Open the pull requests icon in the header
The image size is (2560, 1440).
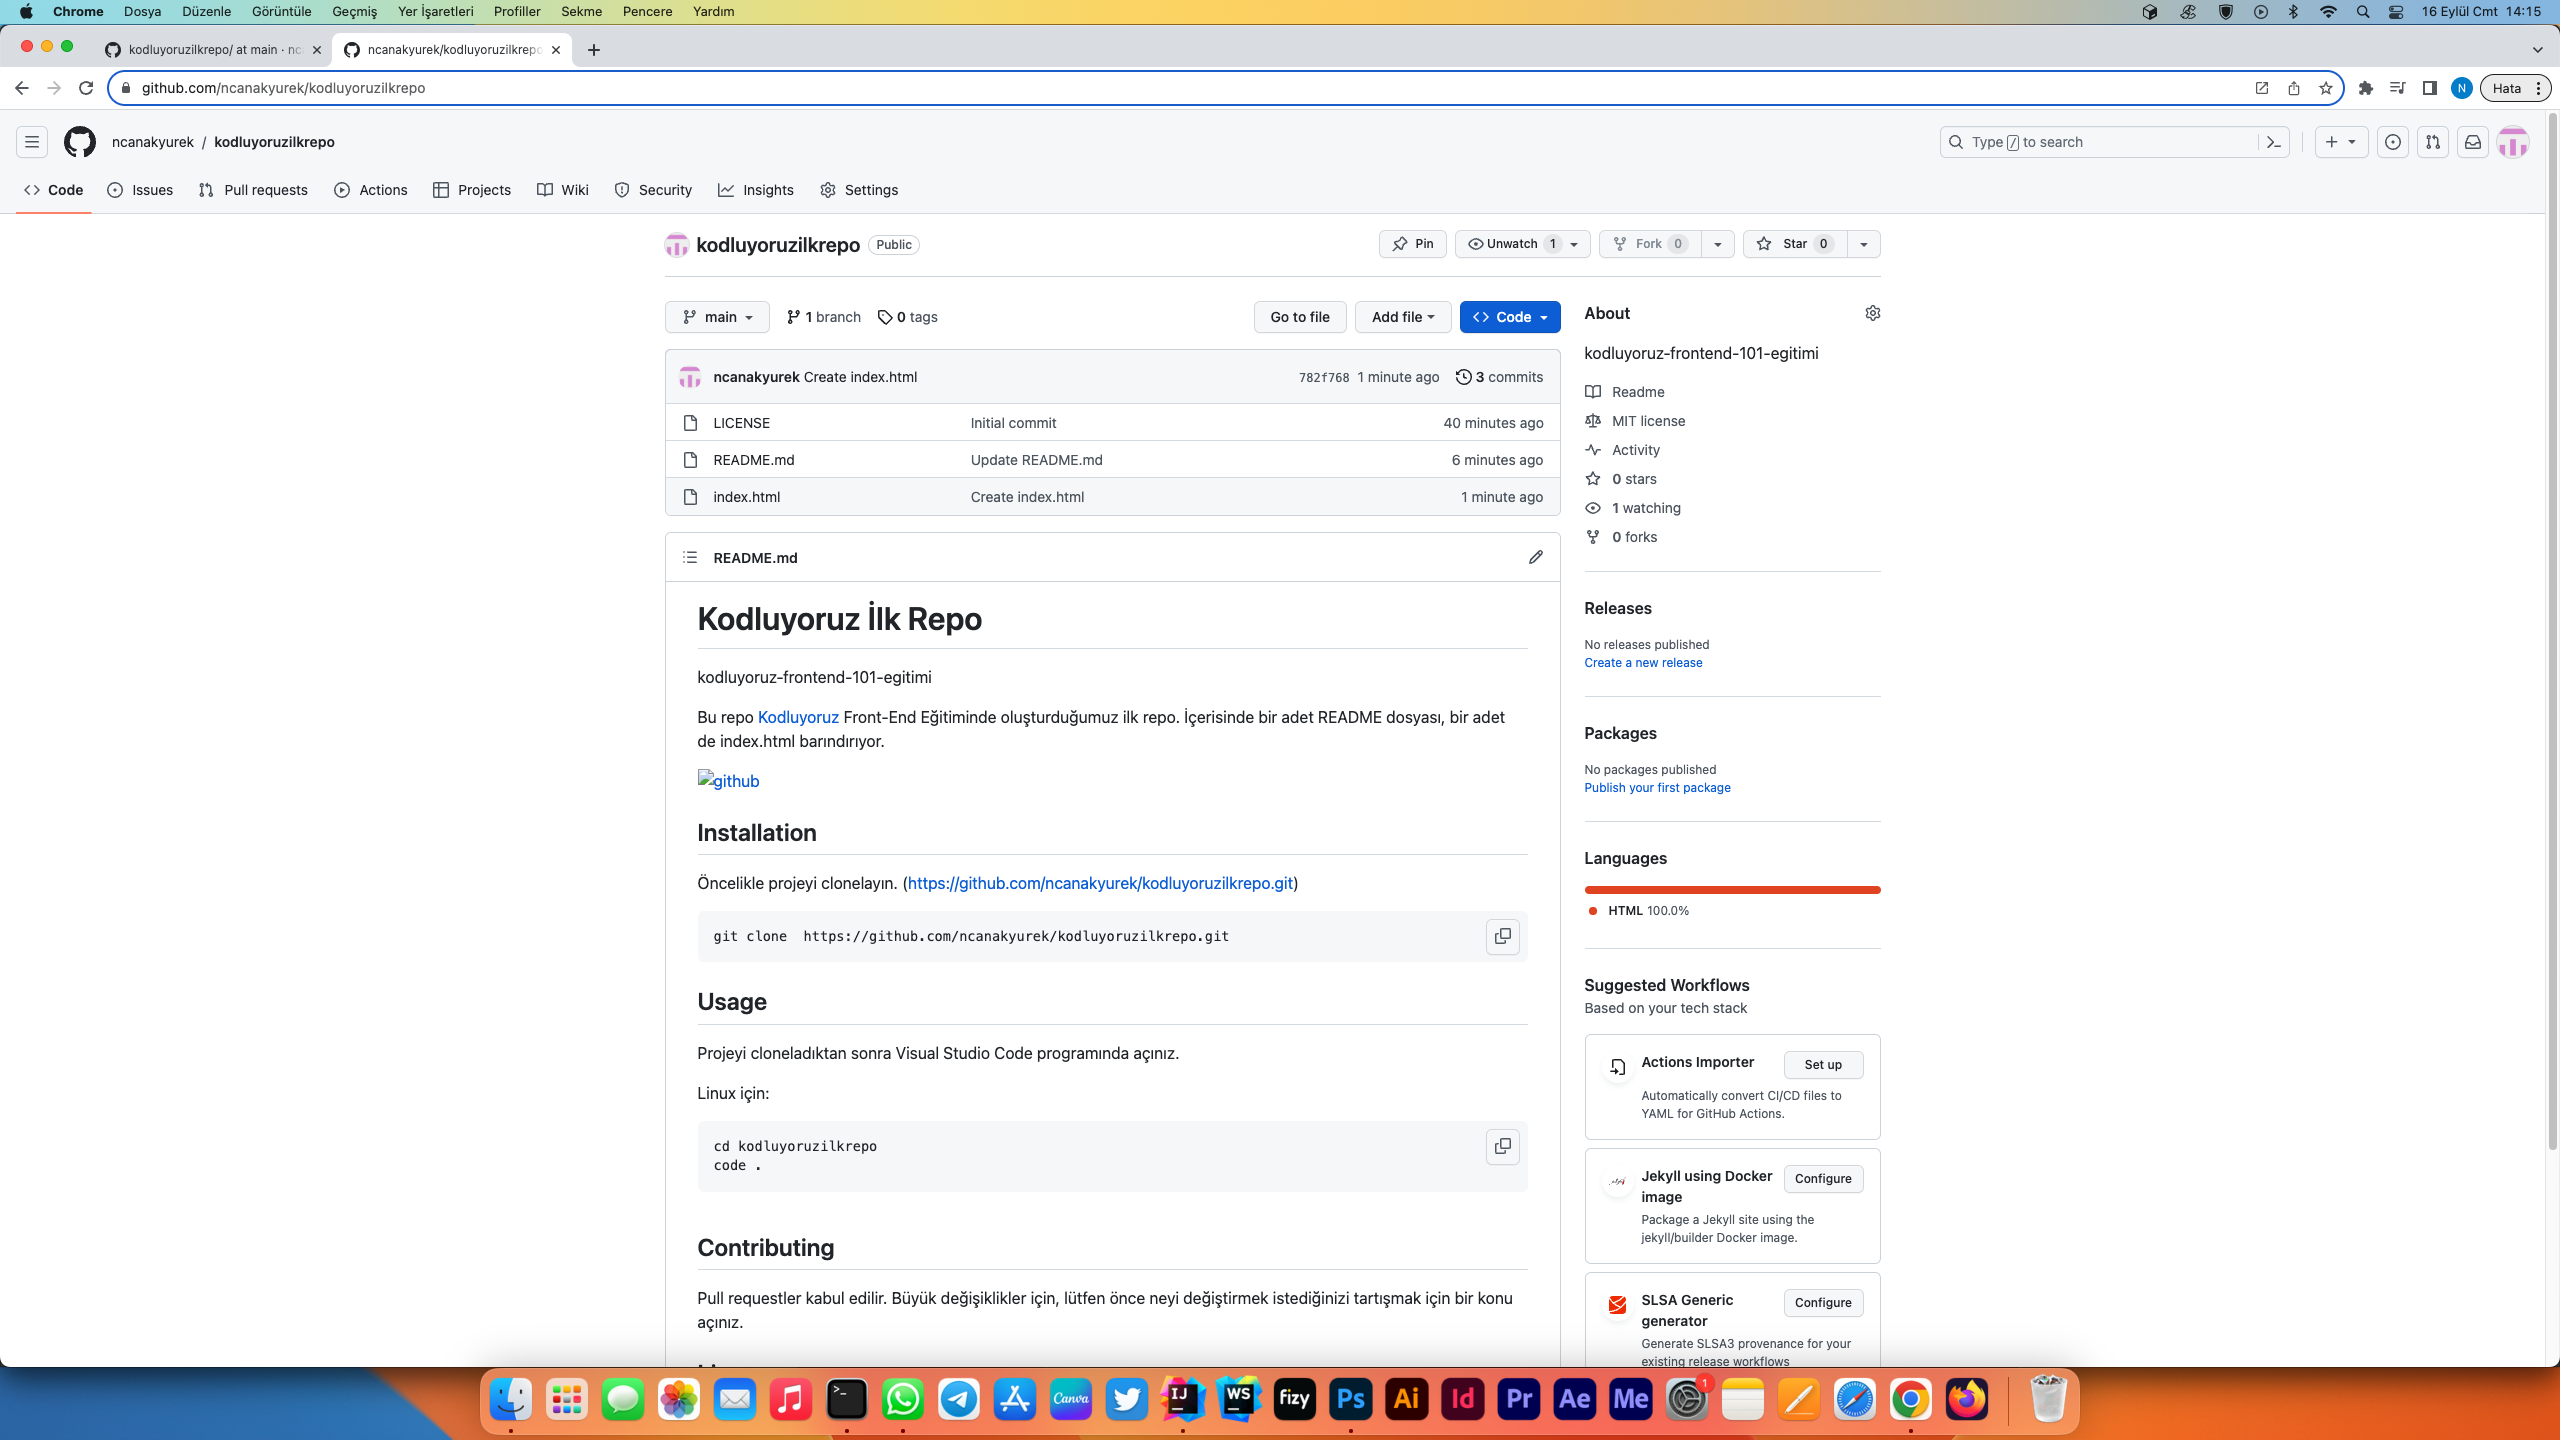2432,141
